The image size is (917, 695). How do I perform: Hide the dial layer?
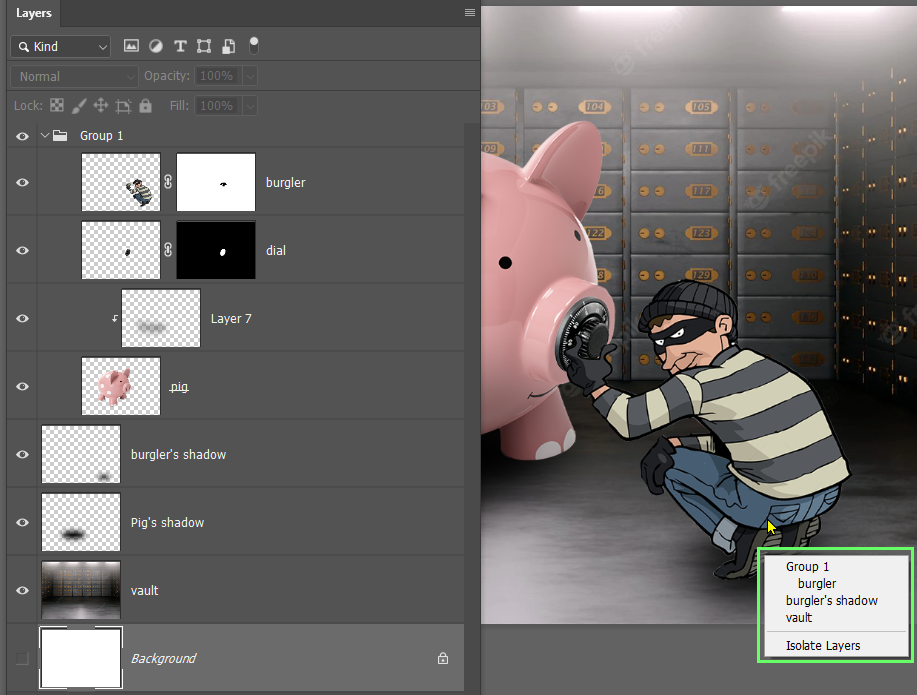click(21, 250)
